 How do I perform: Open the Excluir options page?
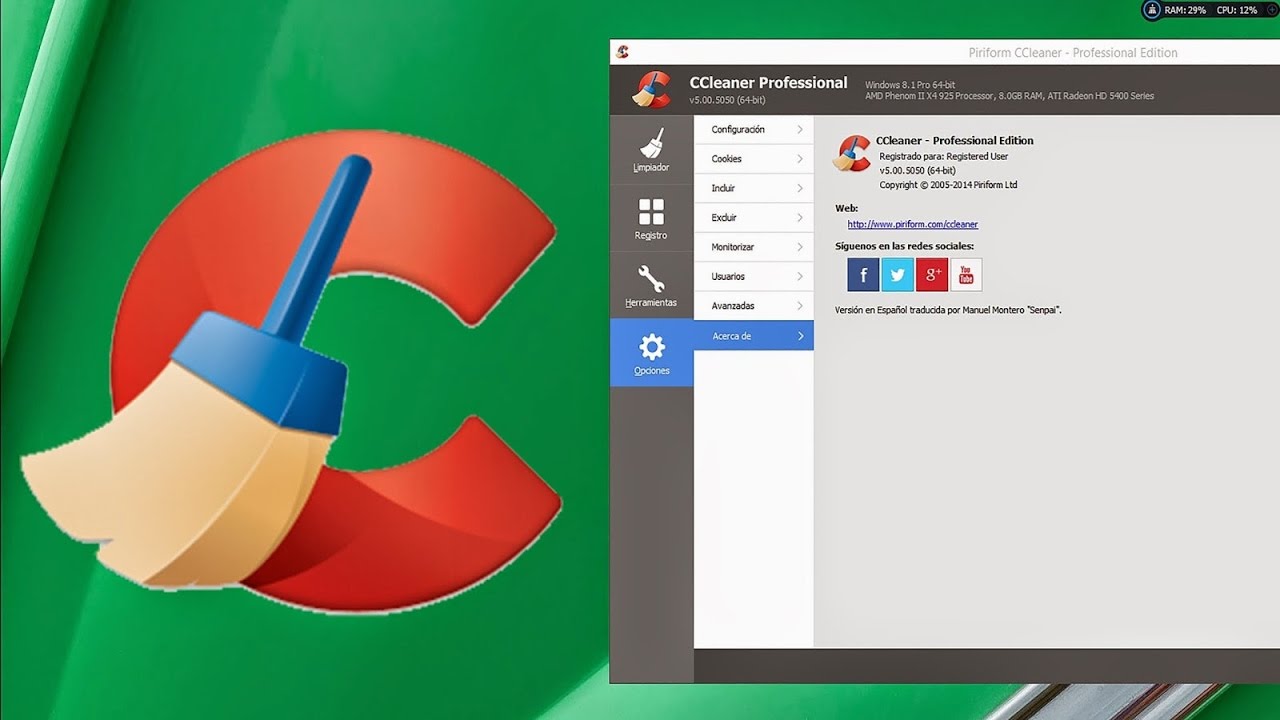753,217
